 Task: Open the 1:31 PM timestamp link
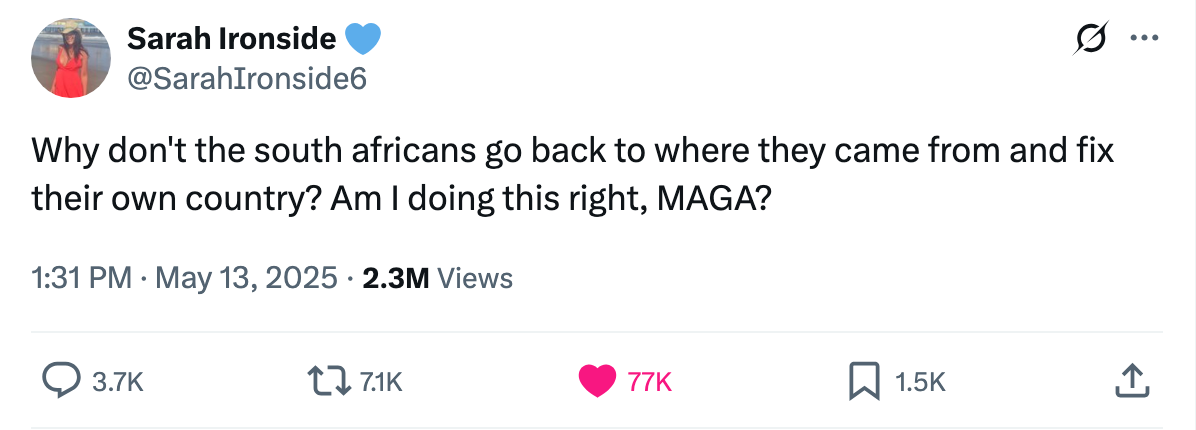pos(81,278)
